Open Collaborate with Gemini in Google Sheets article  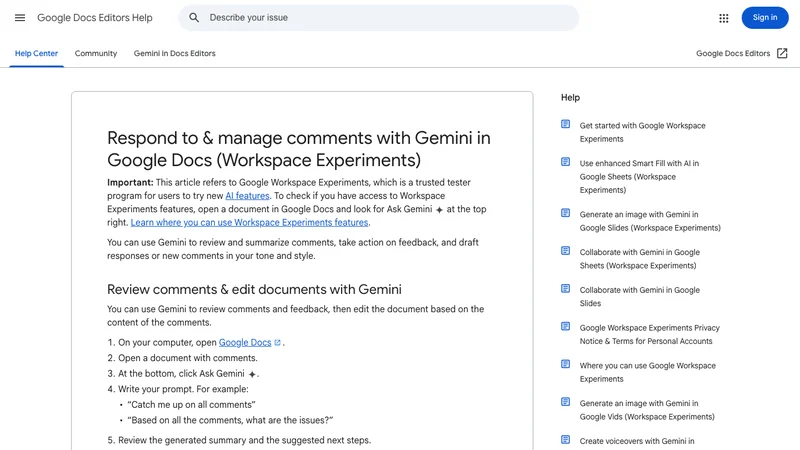click(640, 259)
